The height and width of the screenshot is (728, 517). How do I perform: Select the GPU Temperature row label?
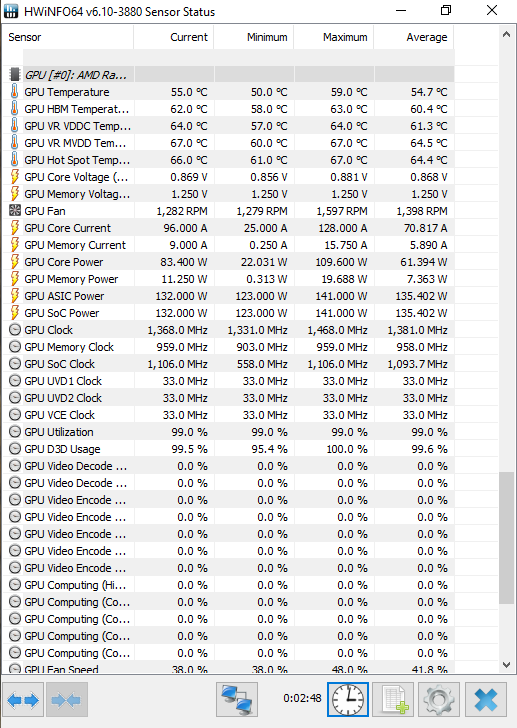click(x=67, y=92)
